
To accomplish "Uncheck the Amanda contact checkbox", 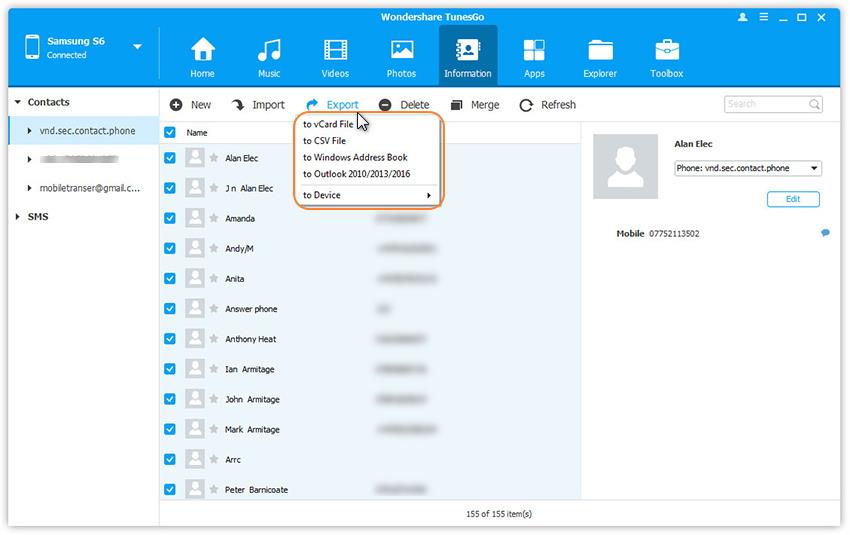I will (x=170, y=218).
